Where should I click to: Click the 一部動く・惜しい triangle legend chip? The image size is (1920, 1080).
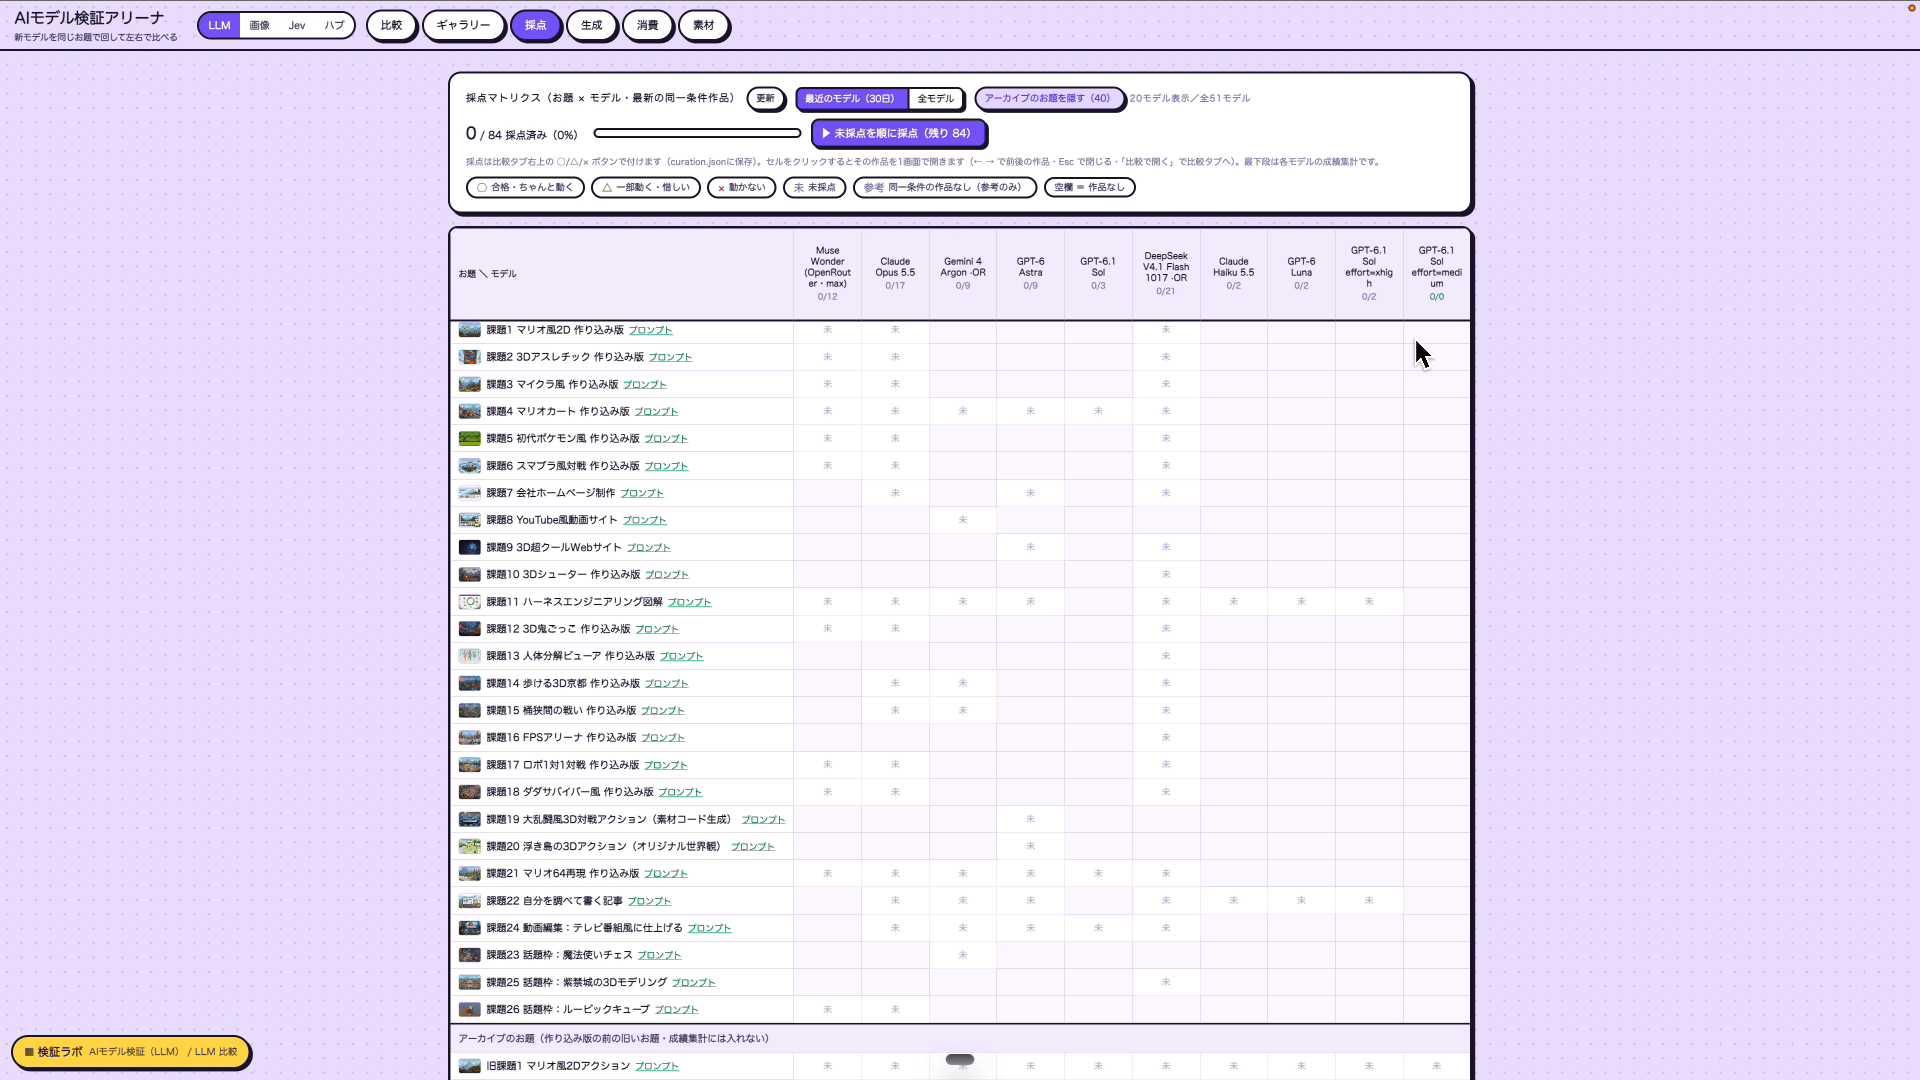[x=646, y=188]
